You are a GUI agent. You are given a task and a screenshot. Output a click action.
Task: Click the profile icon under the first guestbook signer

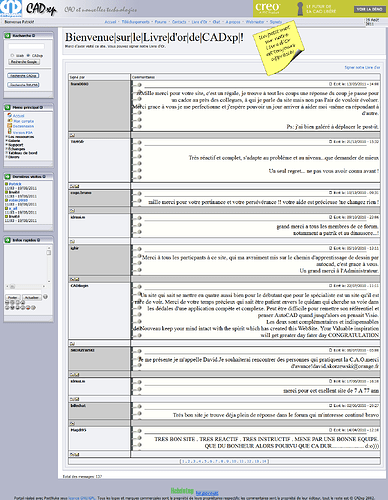[72, 135]
